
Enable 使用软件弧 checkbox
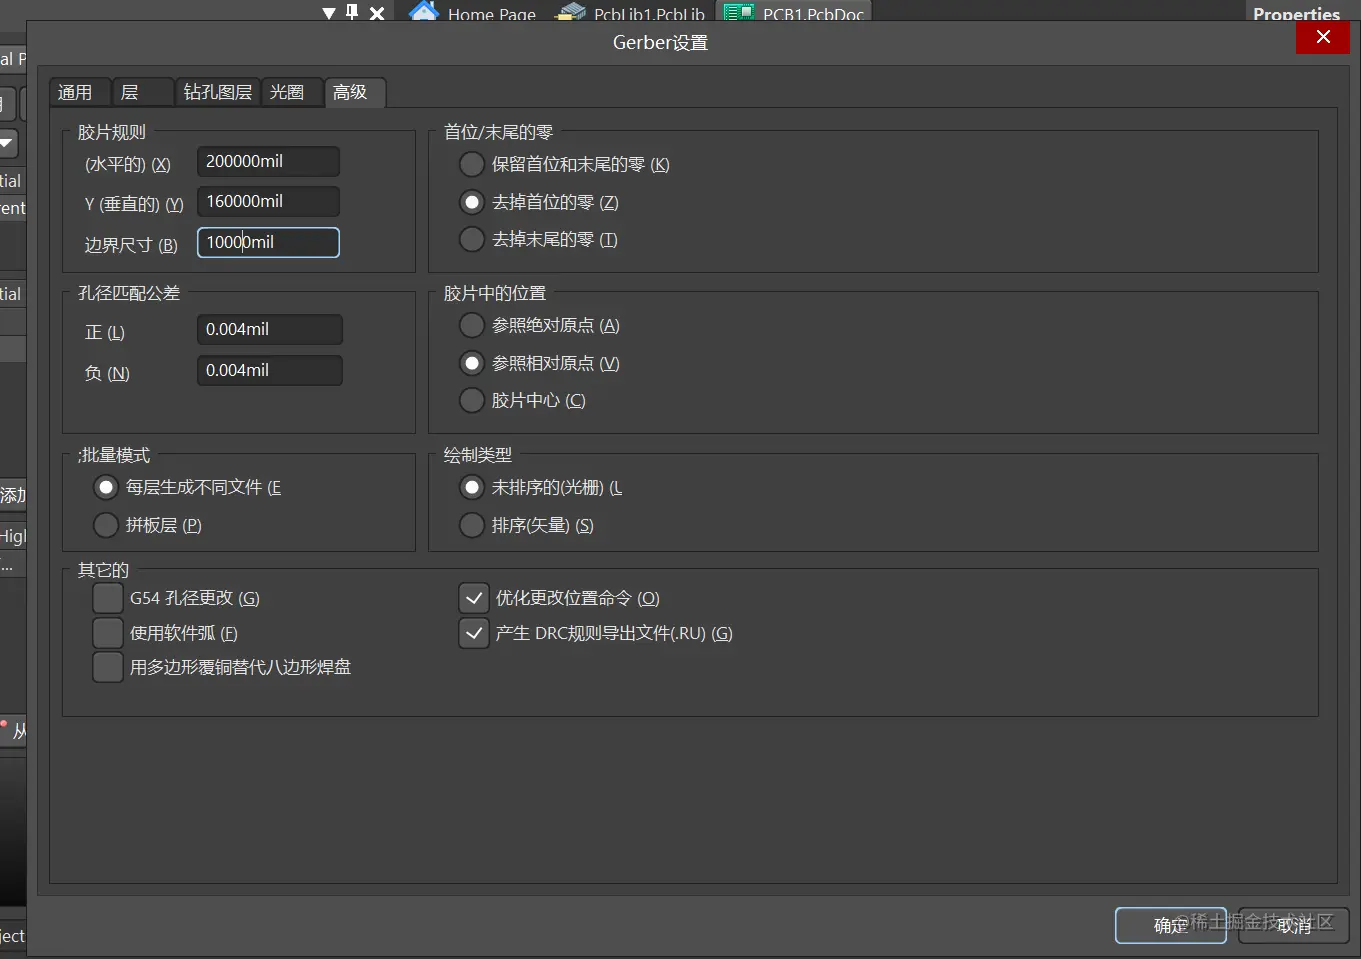[107, 633]
